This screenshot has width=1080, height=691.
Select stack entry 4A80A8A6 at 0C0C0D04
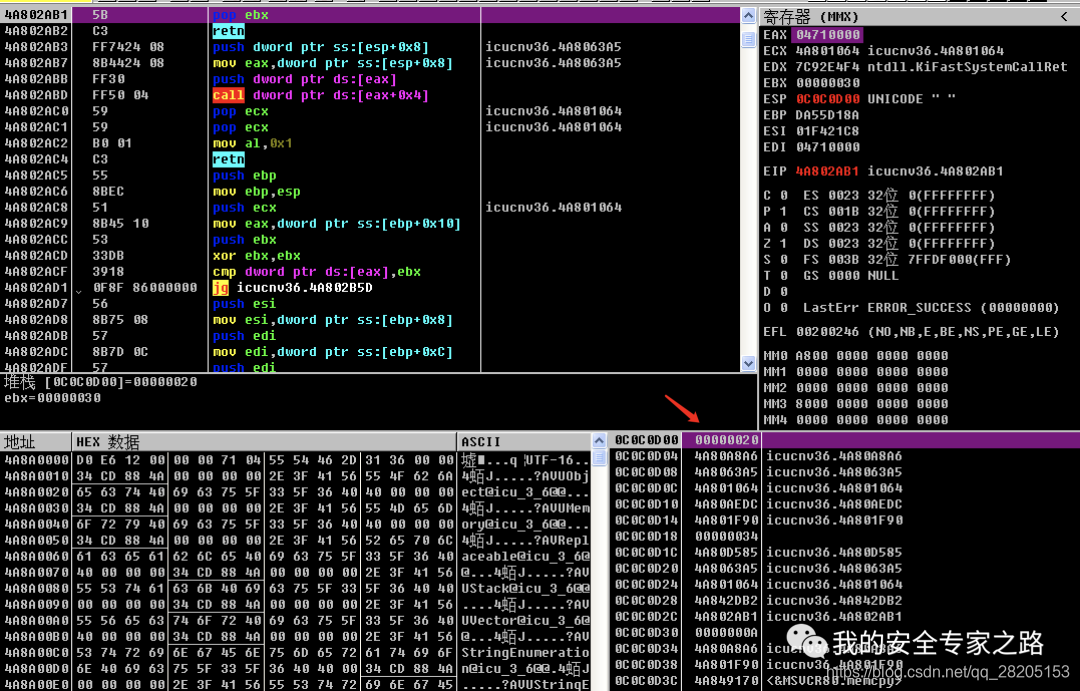click(x=727, y=456)
